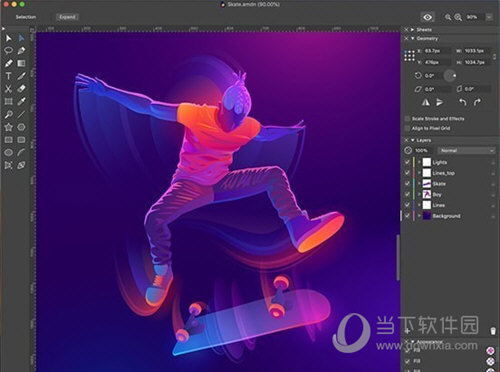Click the Background layer color thumbnail
500x372 pixels.
pos(427,216)
